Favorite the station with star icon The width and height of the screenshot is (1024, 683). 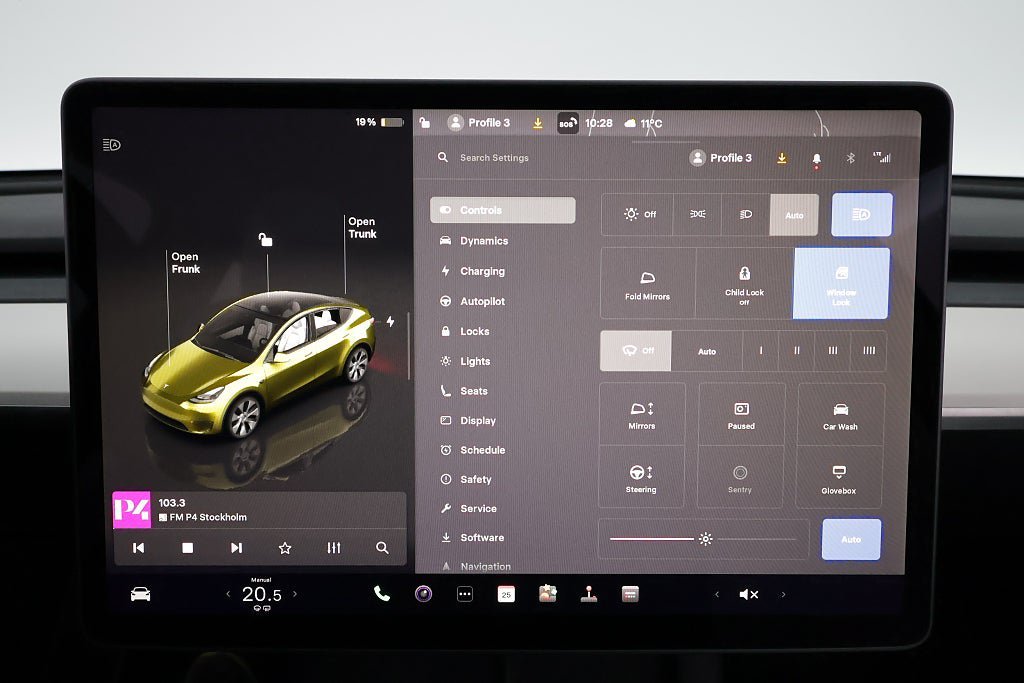pyautogui.click(x=285, y=548)
